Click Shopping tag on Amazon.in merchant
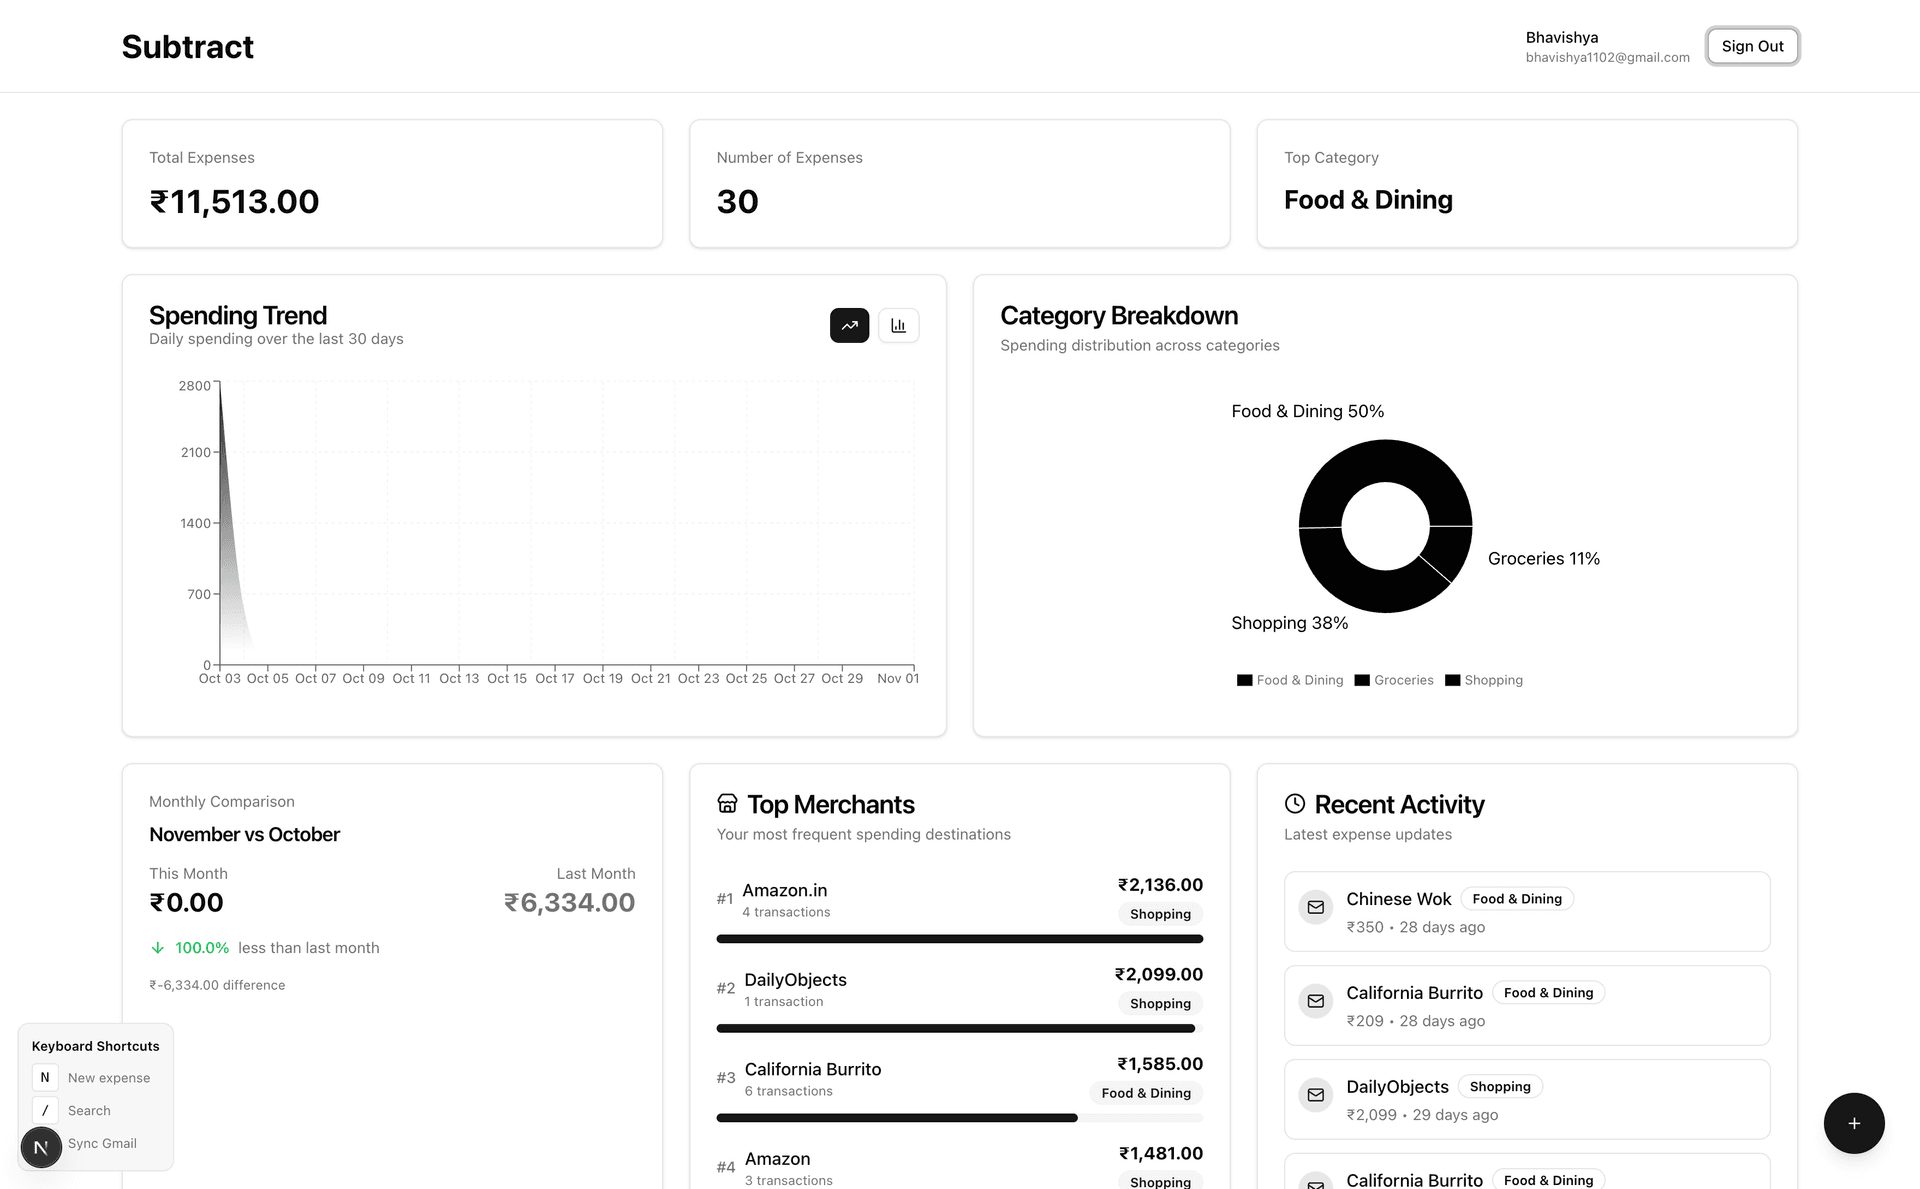The width and height of the screenshot is (1920, 1189). click(1159, 914)
